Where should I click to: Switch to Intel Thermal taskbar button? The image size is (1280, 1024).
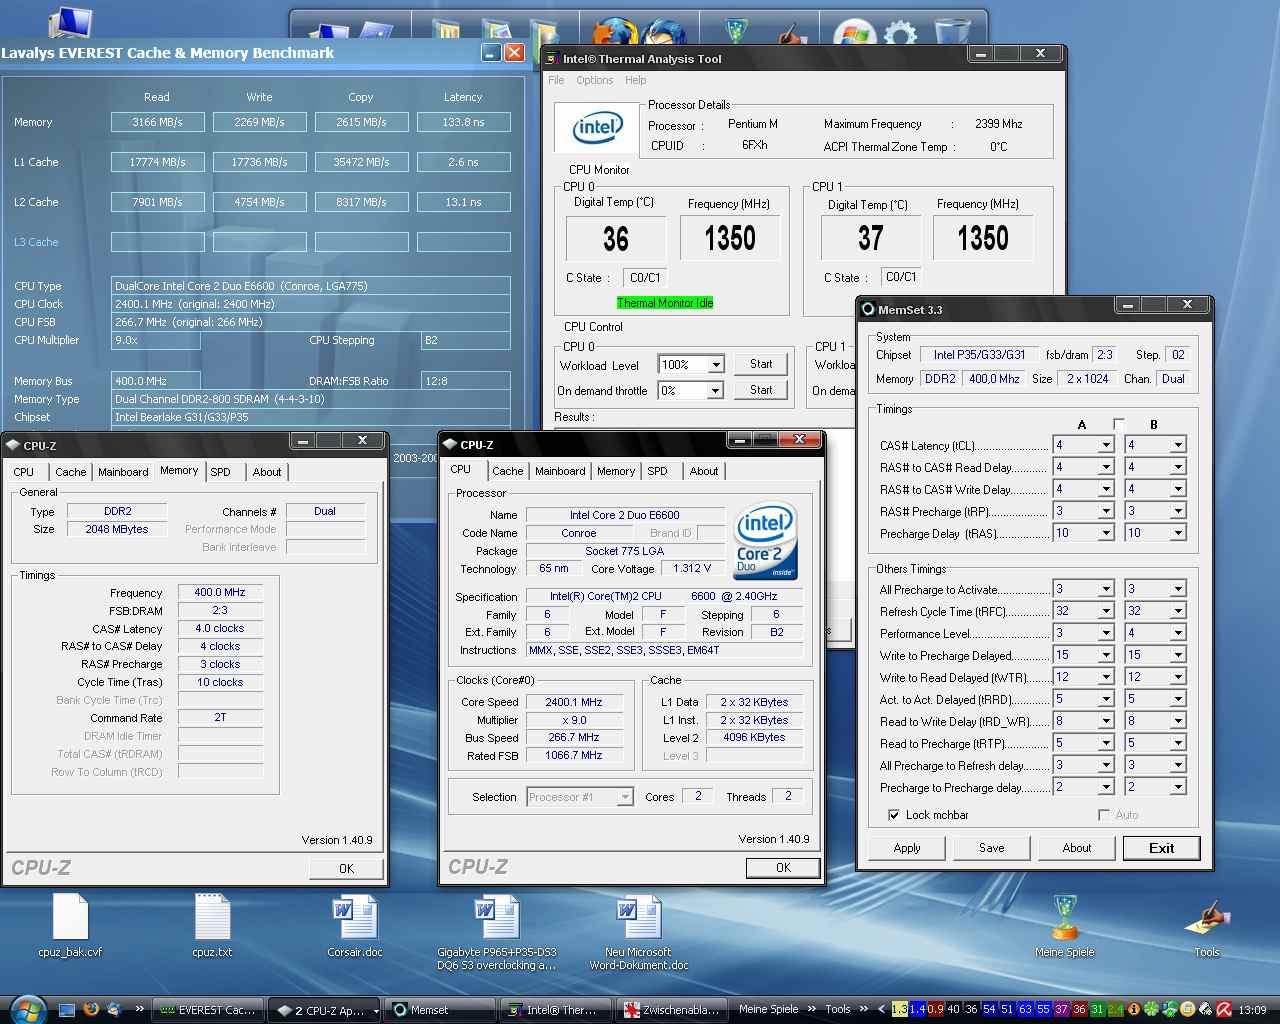pos(556,1010)
